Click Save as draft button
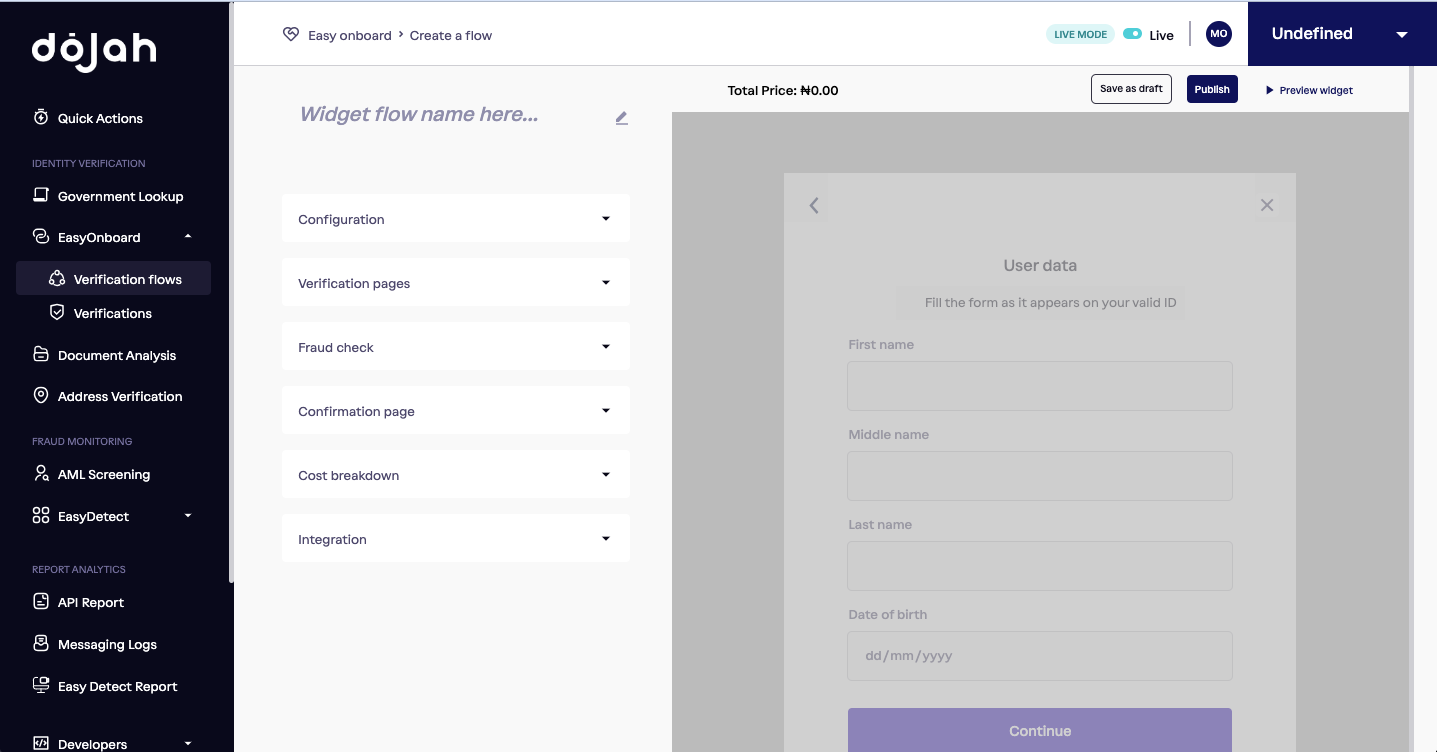The image size is (1437, 752). click(x=1131, y=89)
